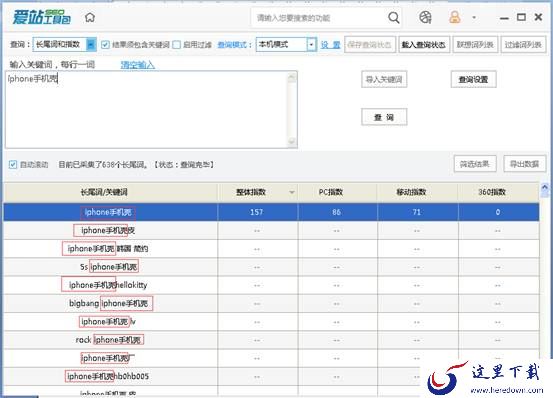
Task: Sort by the 整体指数 column header
Action: (x=257, y=192)
